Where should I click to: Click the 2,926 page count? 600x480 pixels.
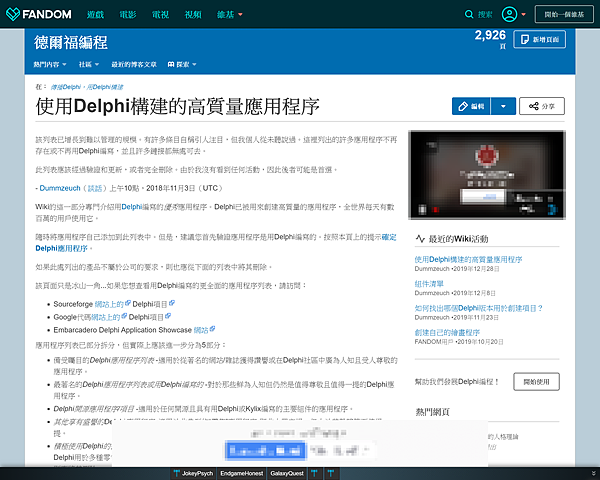[490, 35]
